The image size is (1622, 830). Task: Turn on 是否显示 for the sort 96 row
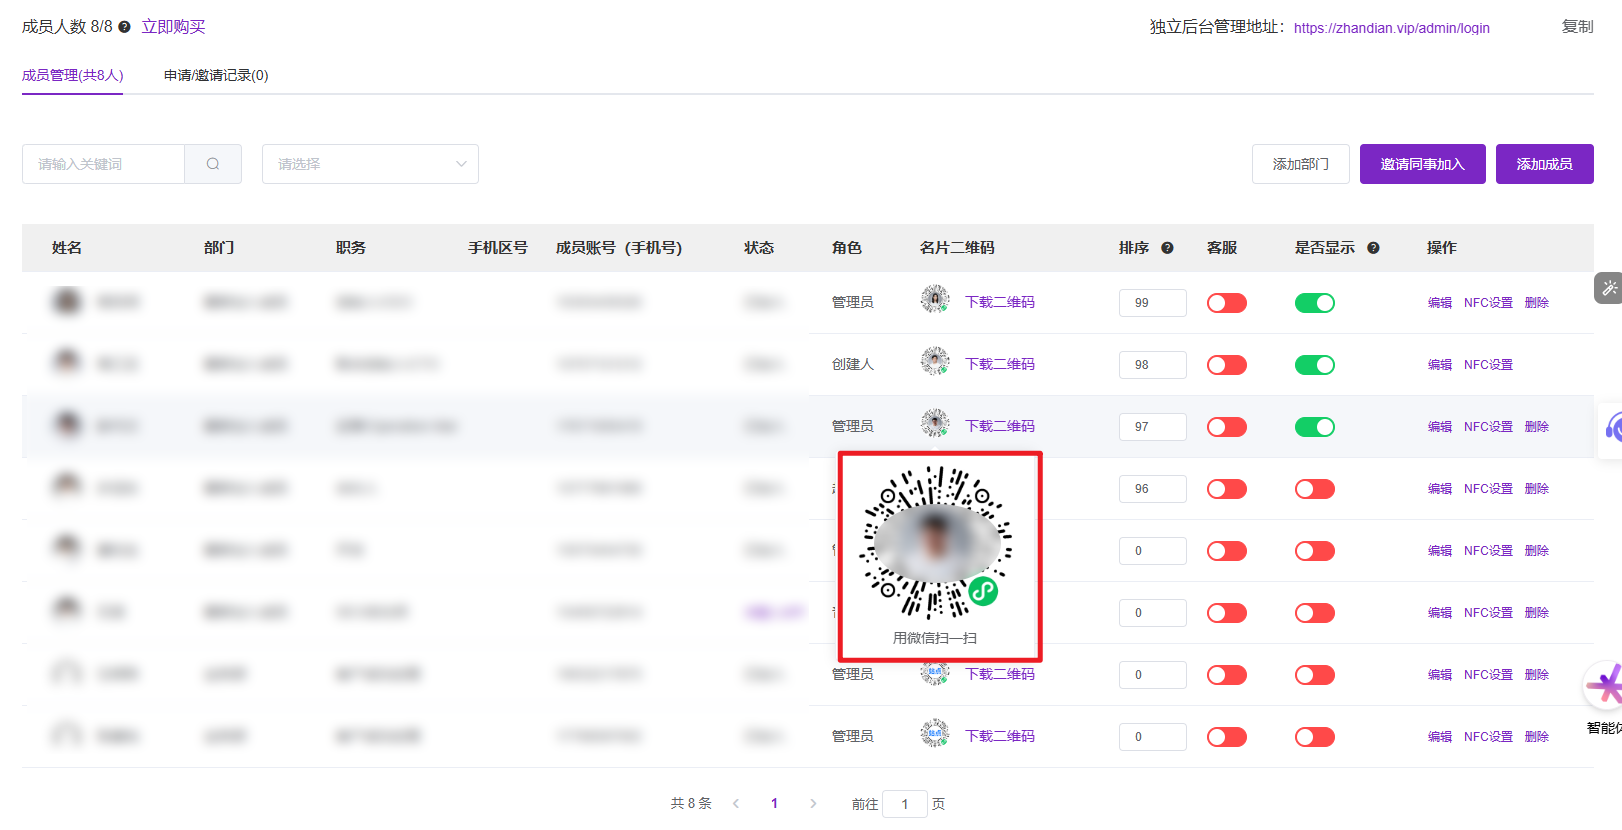[x=1315, y=489]
